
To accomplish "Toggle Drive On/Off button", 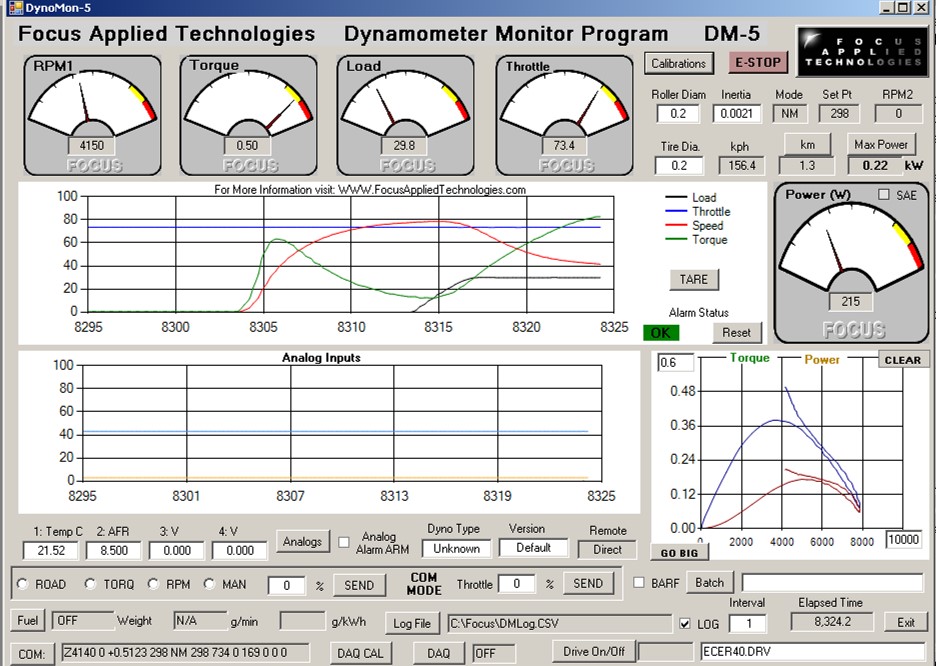I will click(594, 651).
